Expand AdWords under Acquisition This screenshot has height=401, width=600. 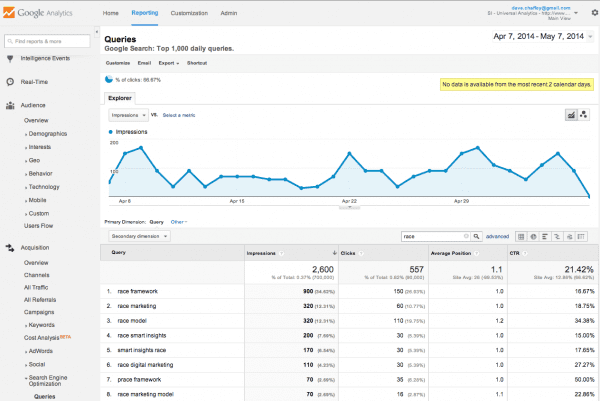pos(39,351)
